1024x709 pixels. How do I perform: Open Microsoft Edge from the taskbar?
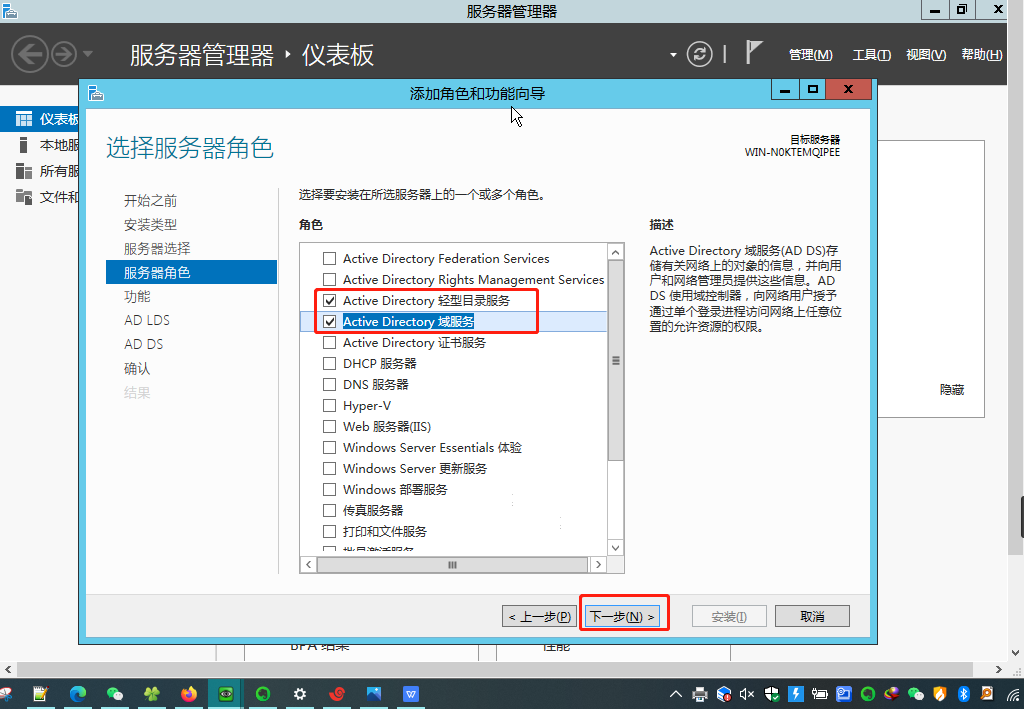[x=78, y=694]
